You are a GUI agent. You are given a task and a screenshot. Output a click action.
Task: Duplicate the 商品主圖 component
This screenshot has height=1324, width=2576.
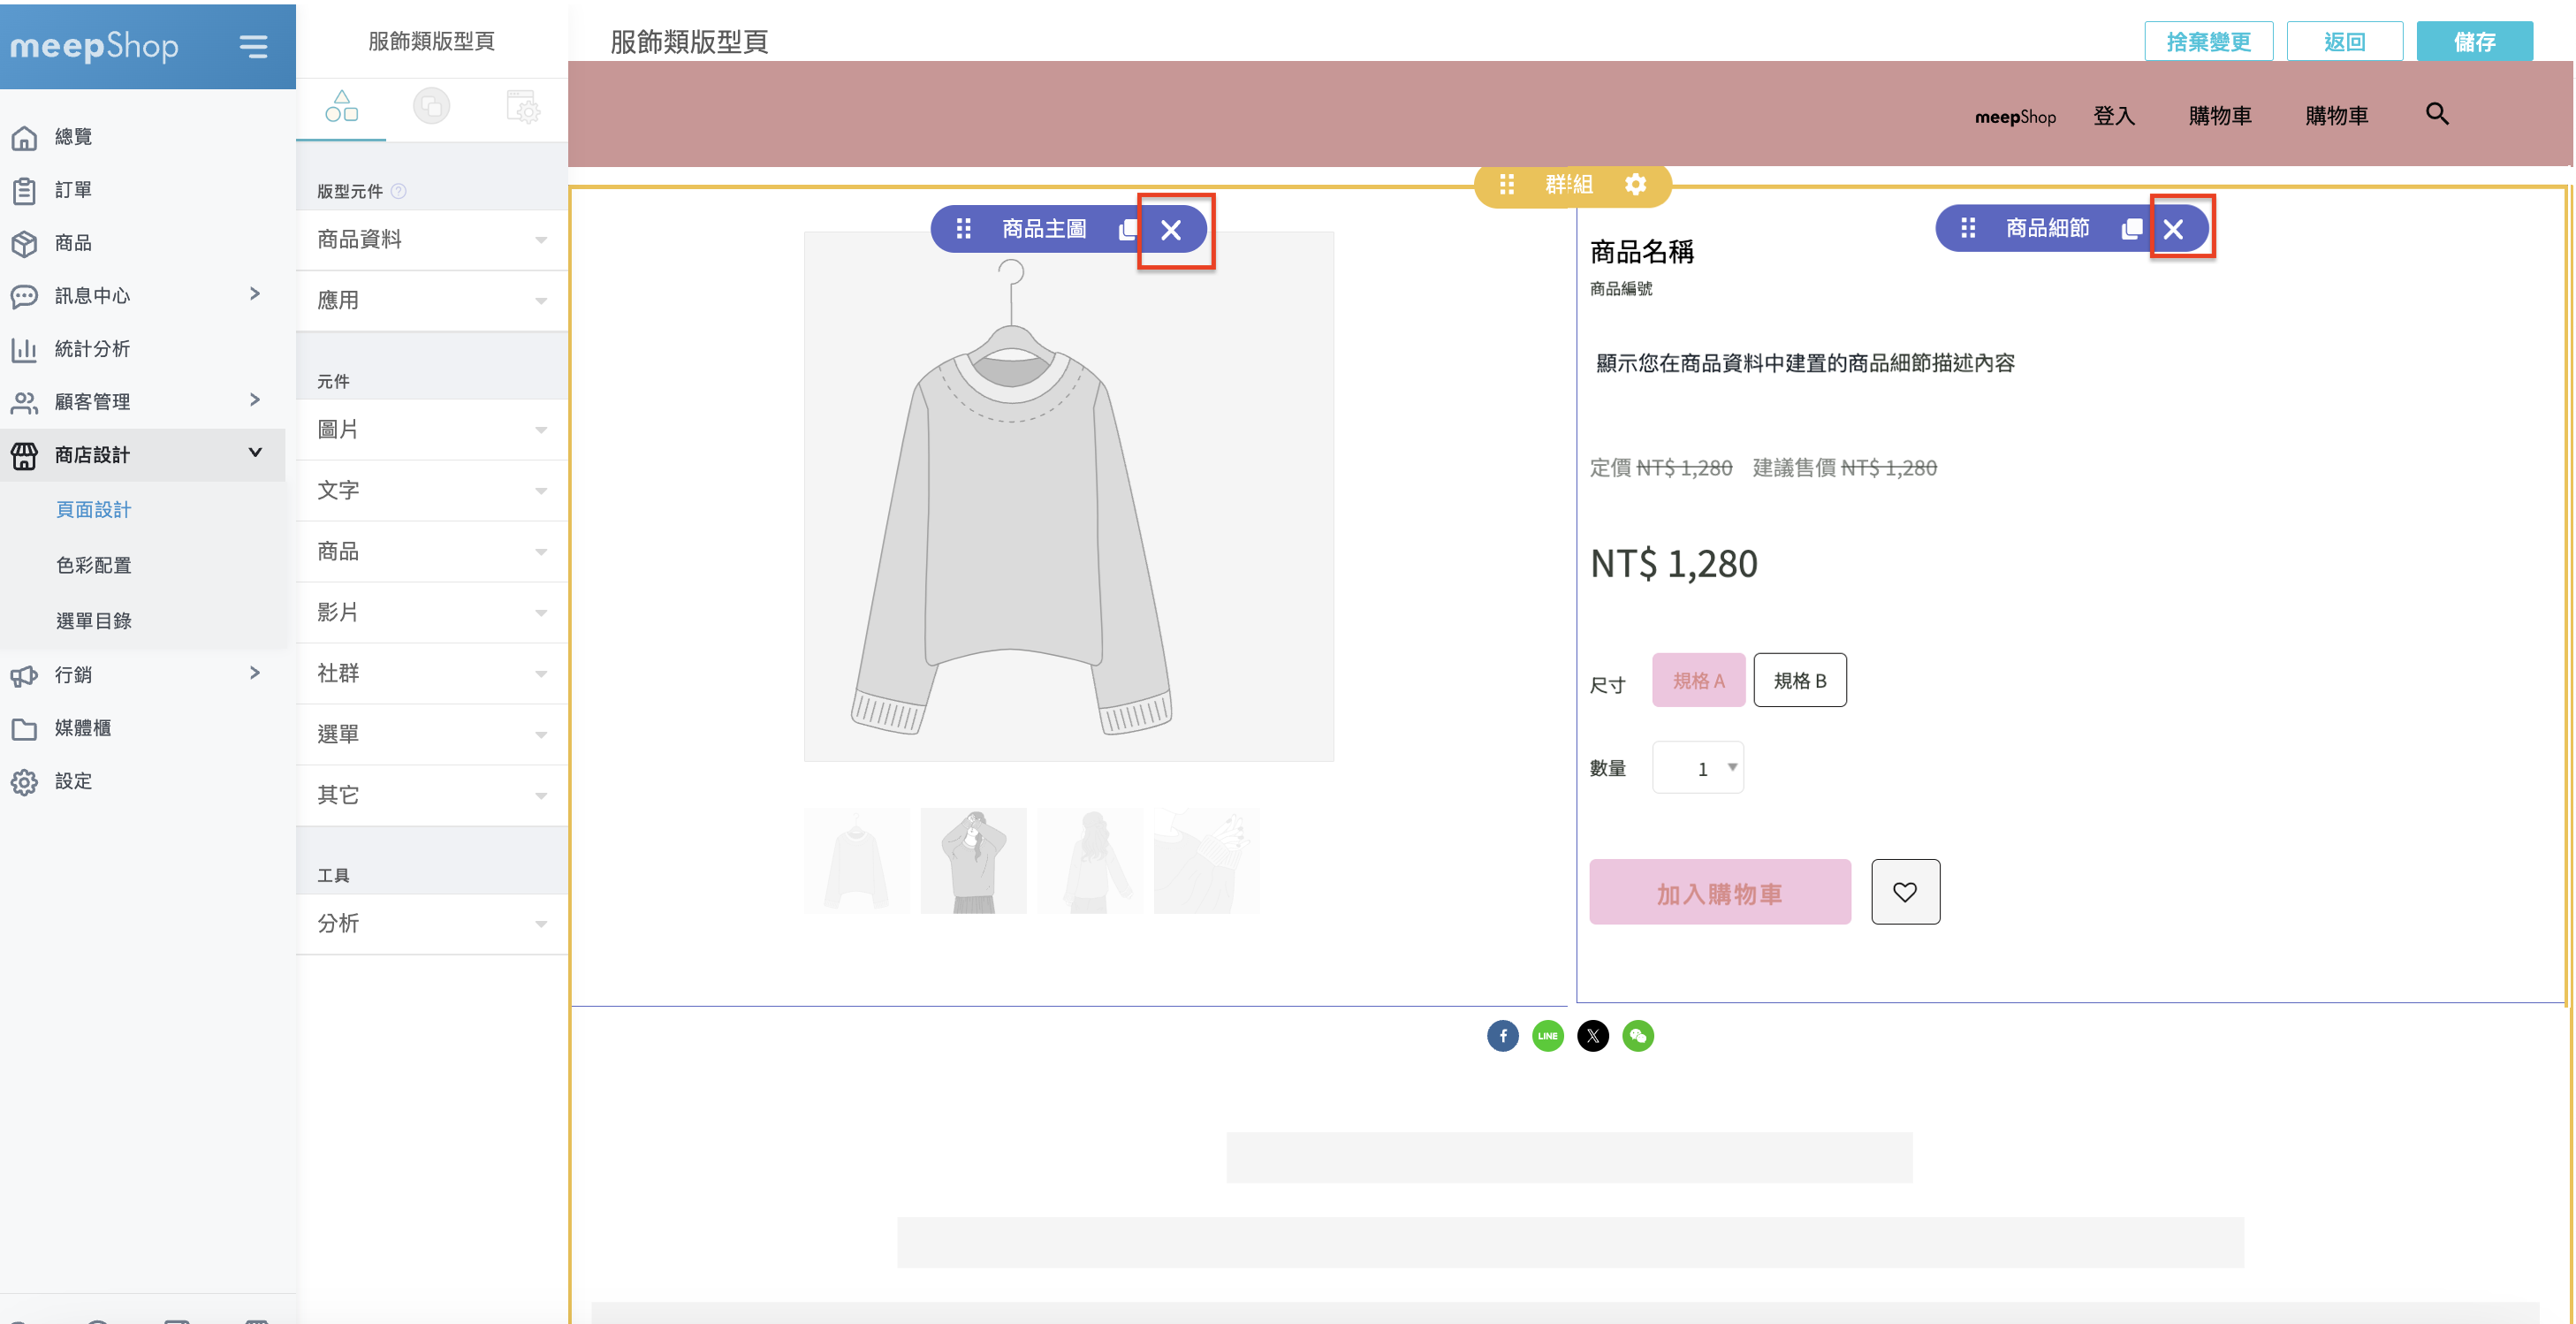tap(1128, 229)
